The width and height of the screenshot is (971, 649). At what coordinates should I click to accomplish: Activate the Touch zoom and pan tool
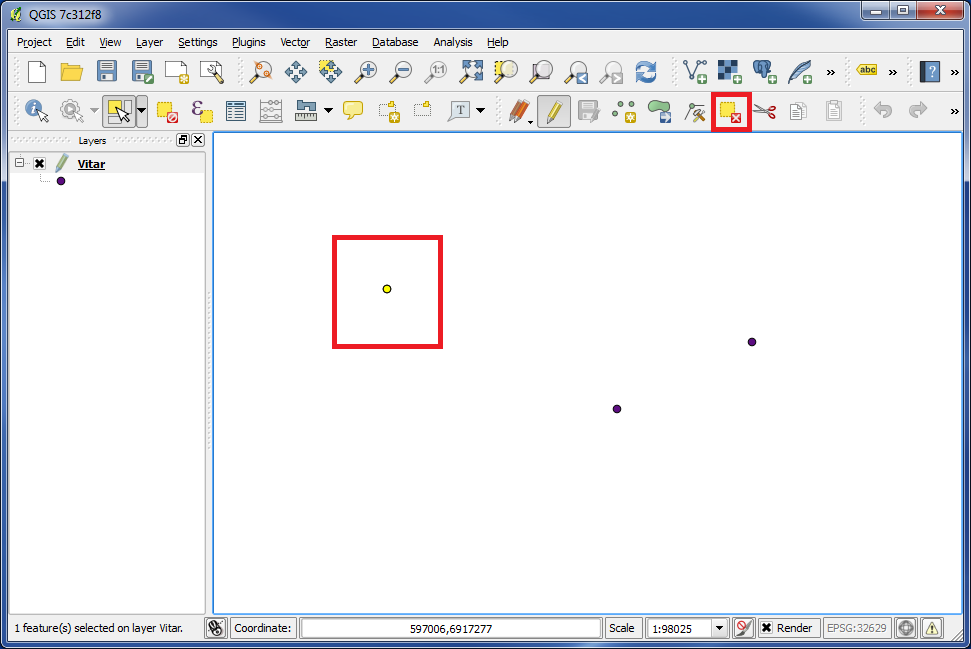[261, 72]
